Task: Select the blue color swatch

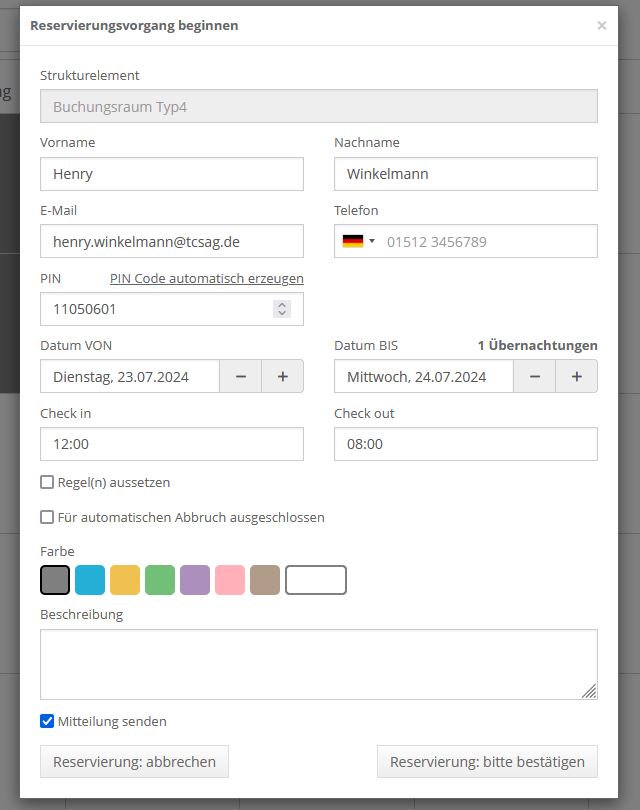Action: (90, 580)
